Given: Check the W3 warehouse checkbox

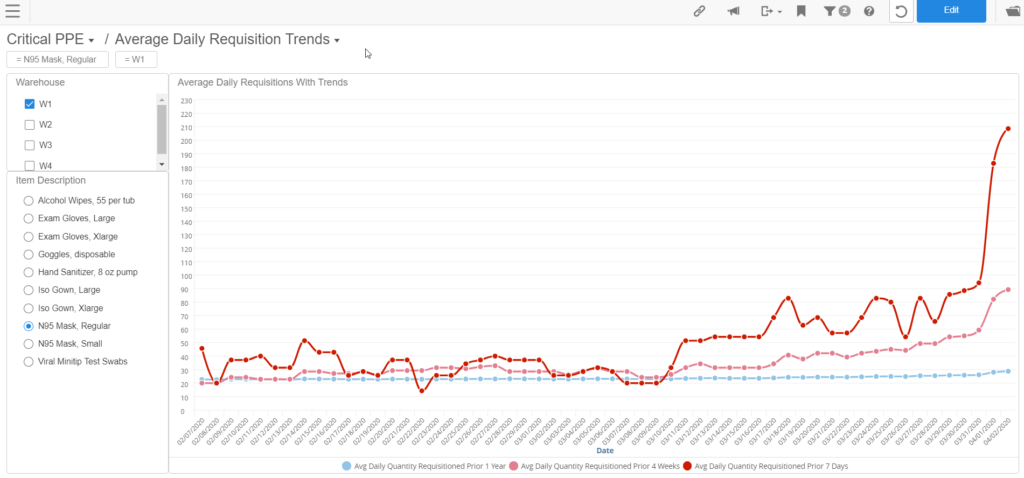Looking at the screenshot, I should coord(30,145).
